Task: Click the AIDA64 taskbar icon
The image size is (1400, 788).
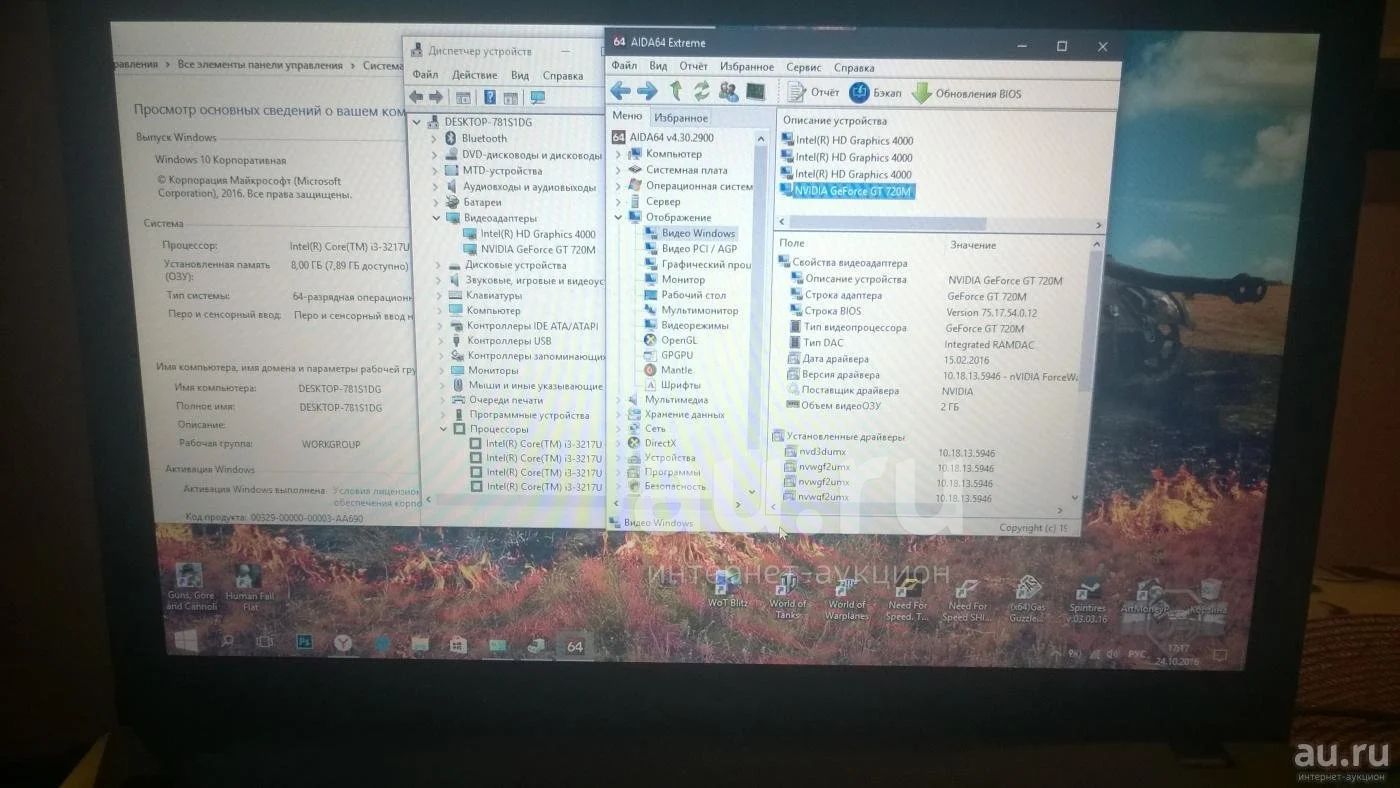Action: tap(574, 647)
